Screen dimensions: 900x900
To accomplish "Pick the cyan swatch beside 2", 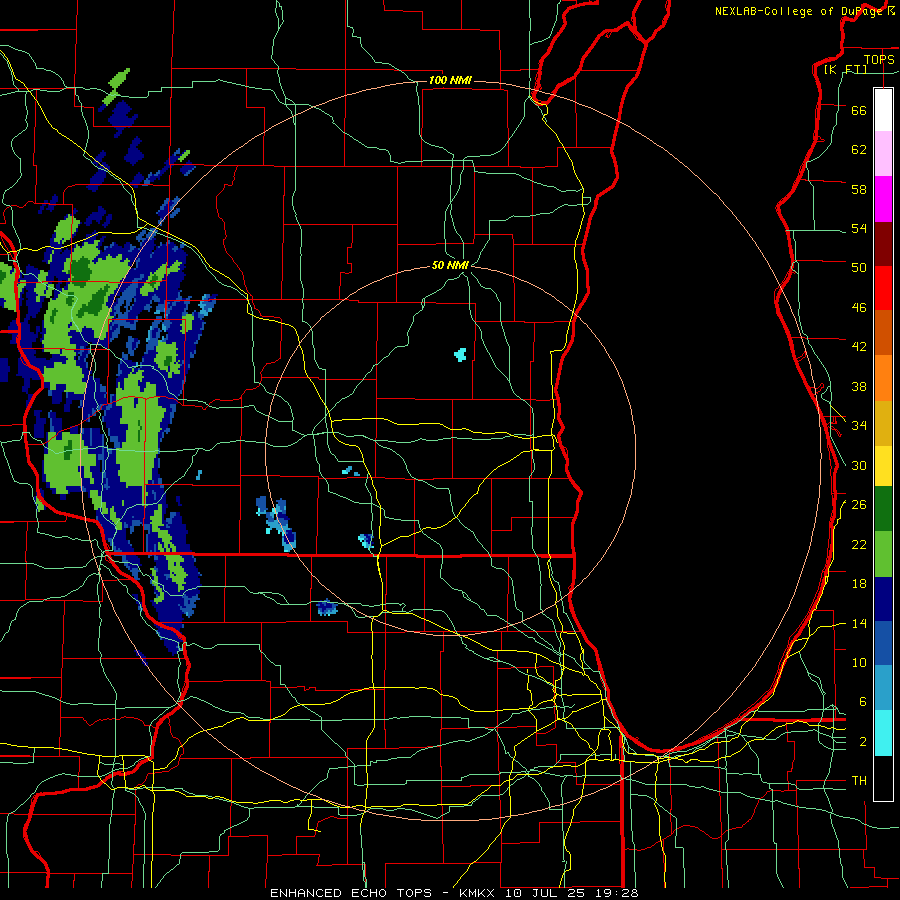I will [x=883, y=733].
